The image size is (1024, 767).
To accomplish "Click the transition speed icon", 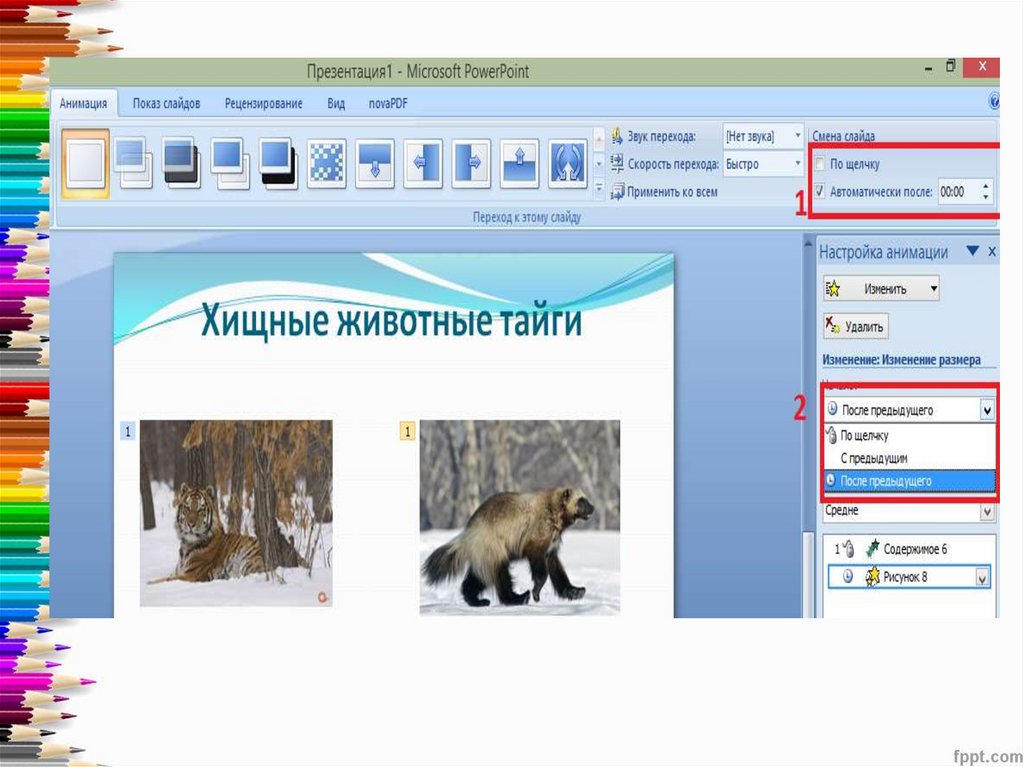I will (x=616, y=163).
